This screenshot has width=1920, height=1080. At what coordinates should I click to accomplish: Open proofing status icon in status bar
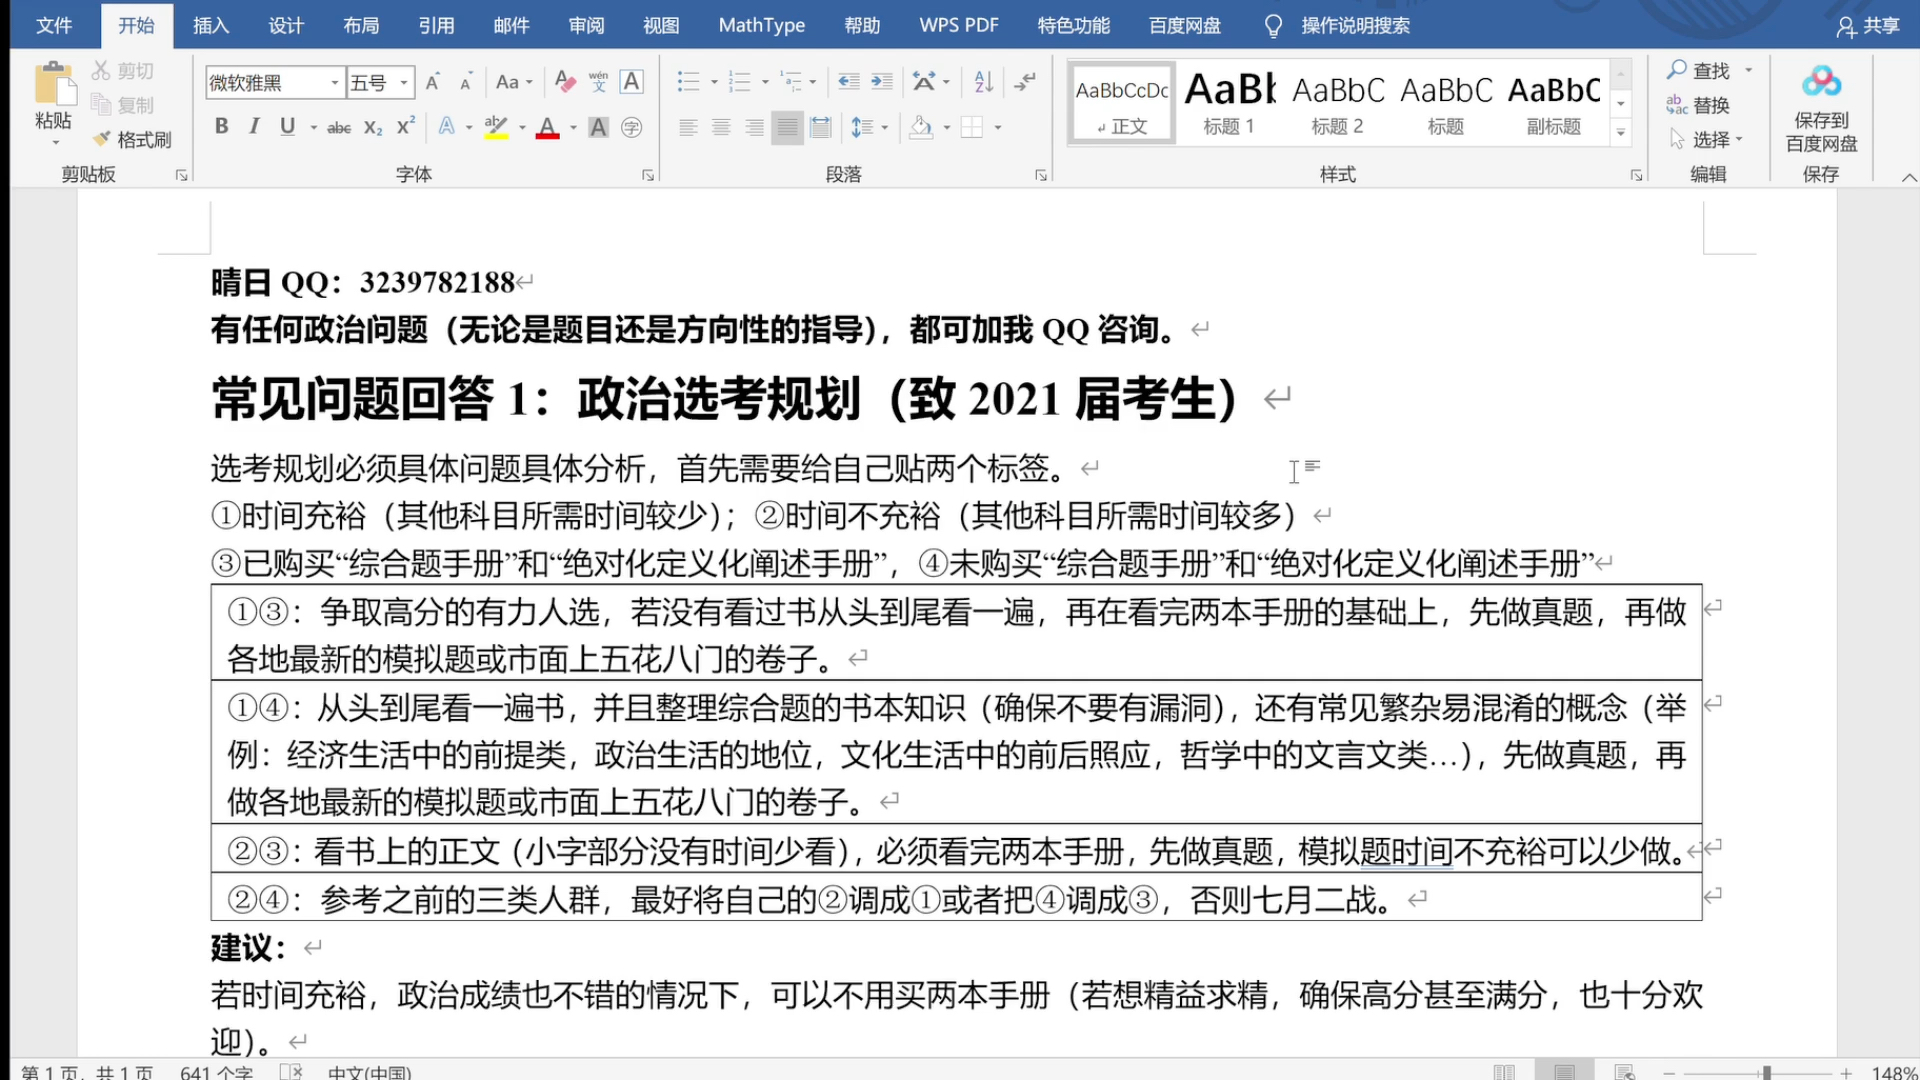click(291, 1072)
